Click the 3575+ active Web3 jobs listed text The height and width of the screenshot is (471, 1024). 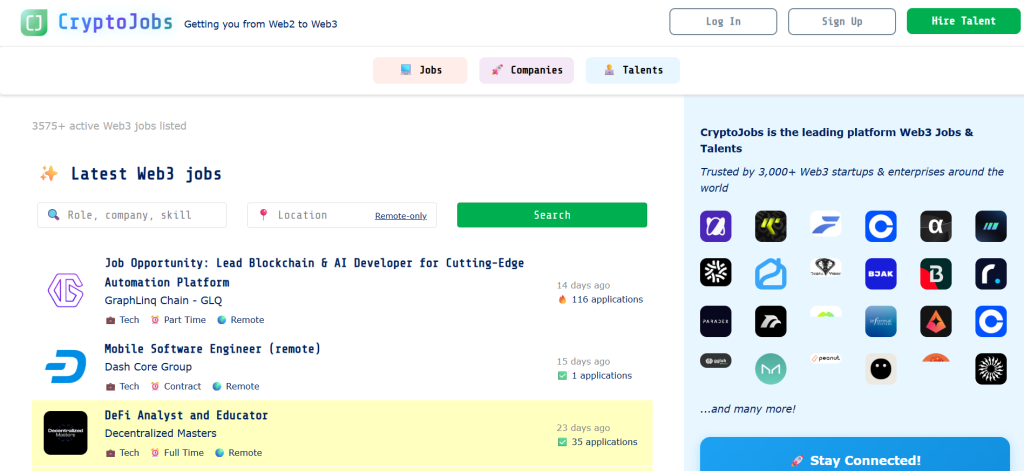(109, 126)
